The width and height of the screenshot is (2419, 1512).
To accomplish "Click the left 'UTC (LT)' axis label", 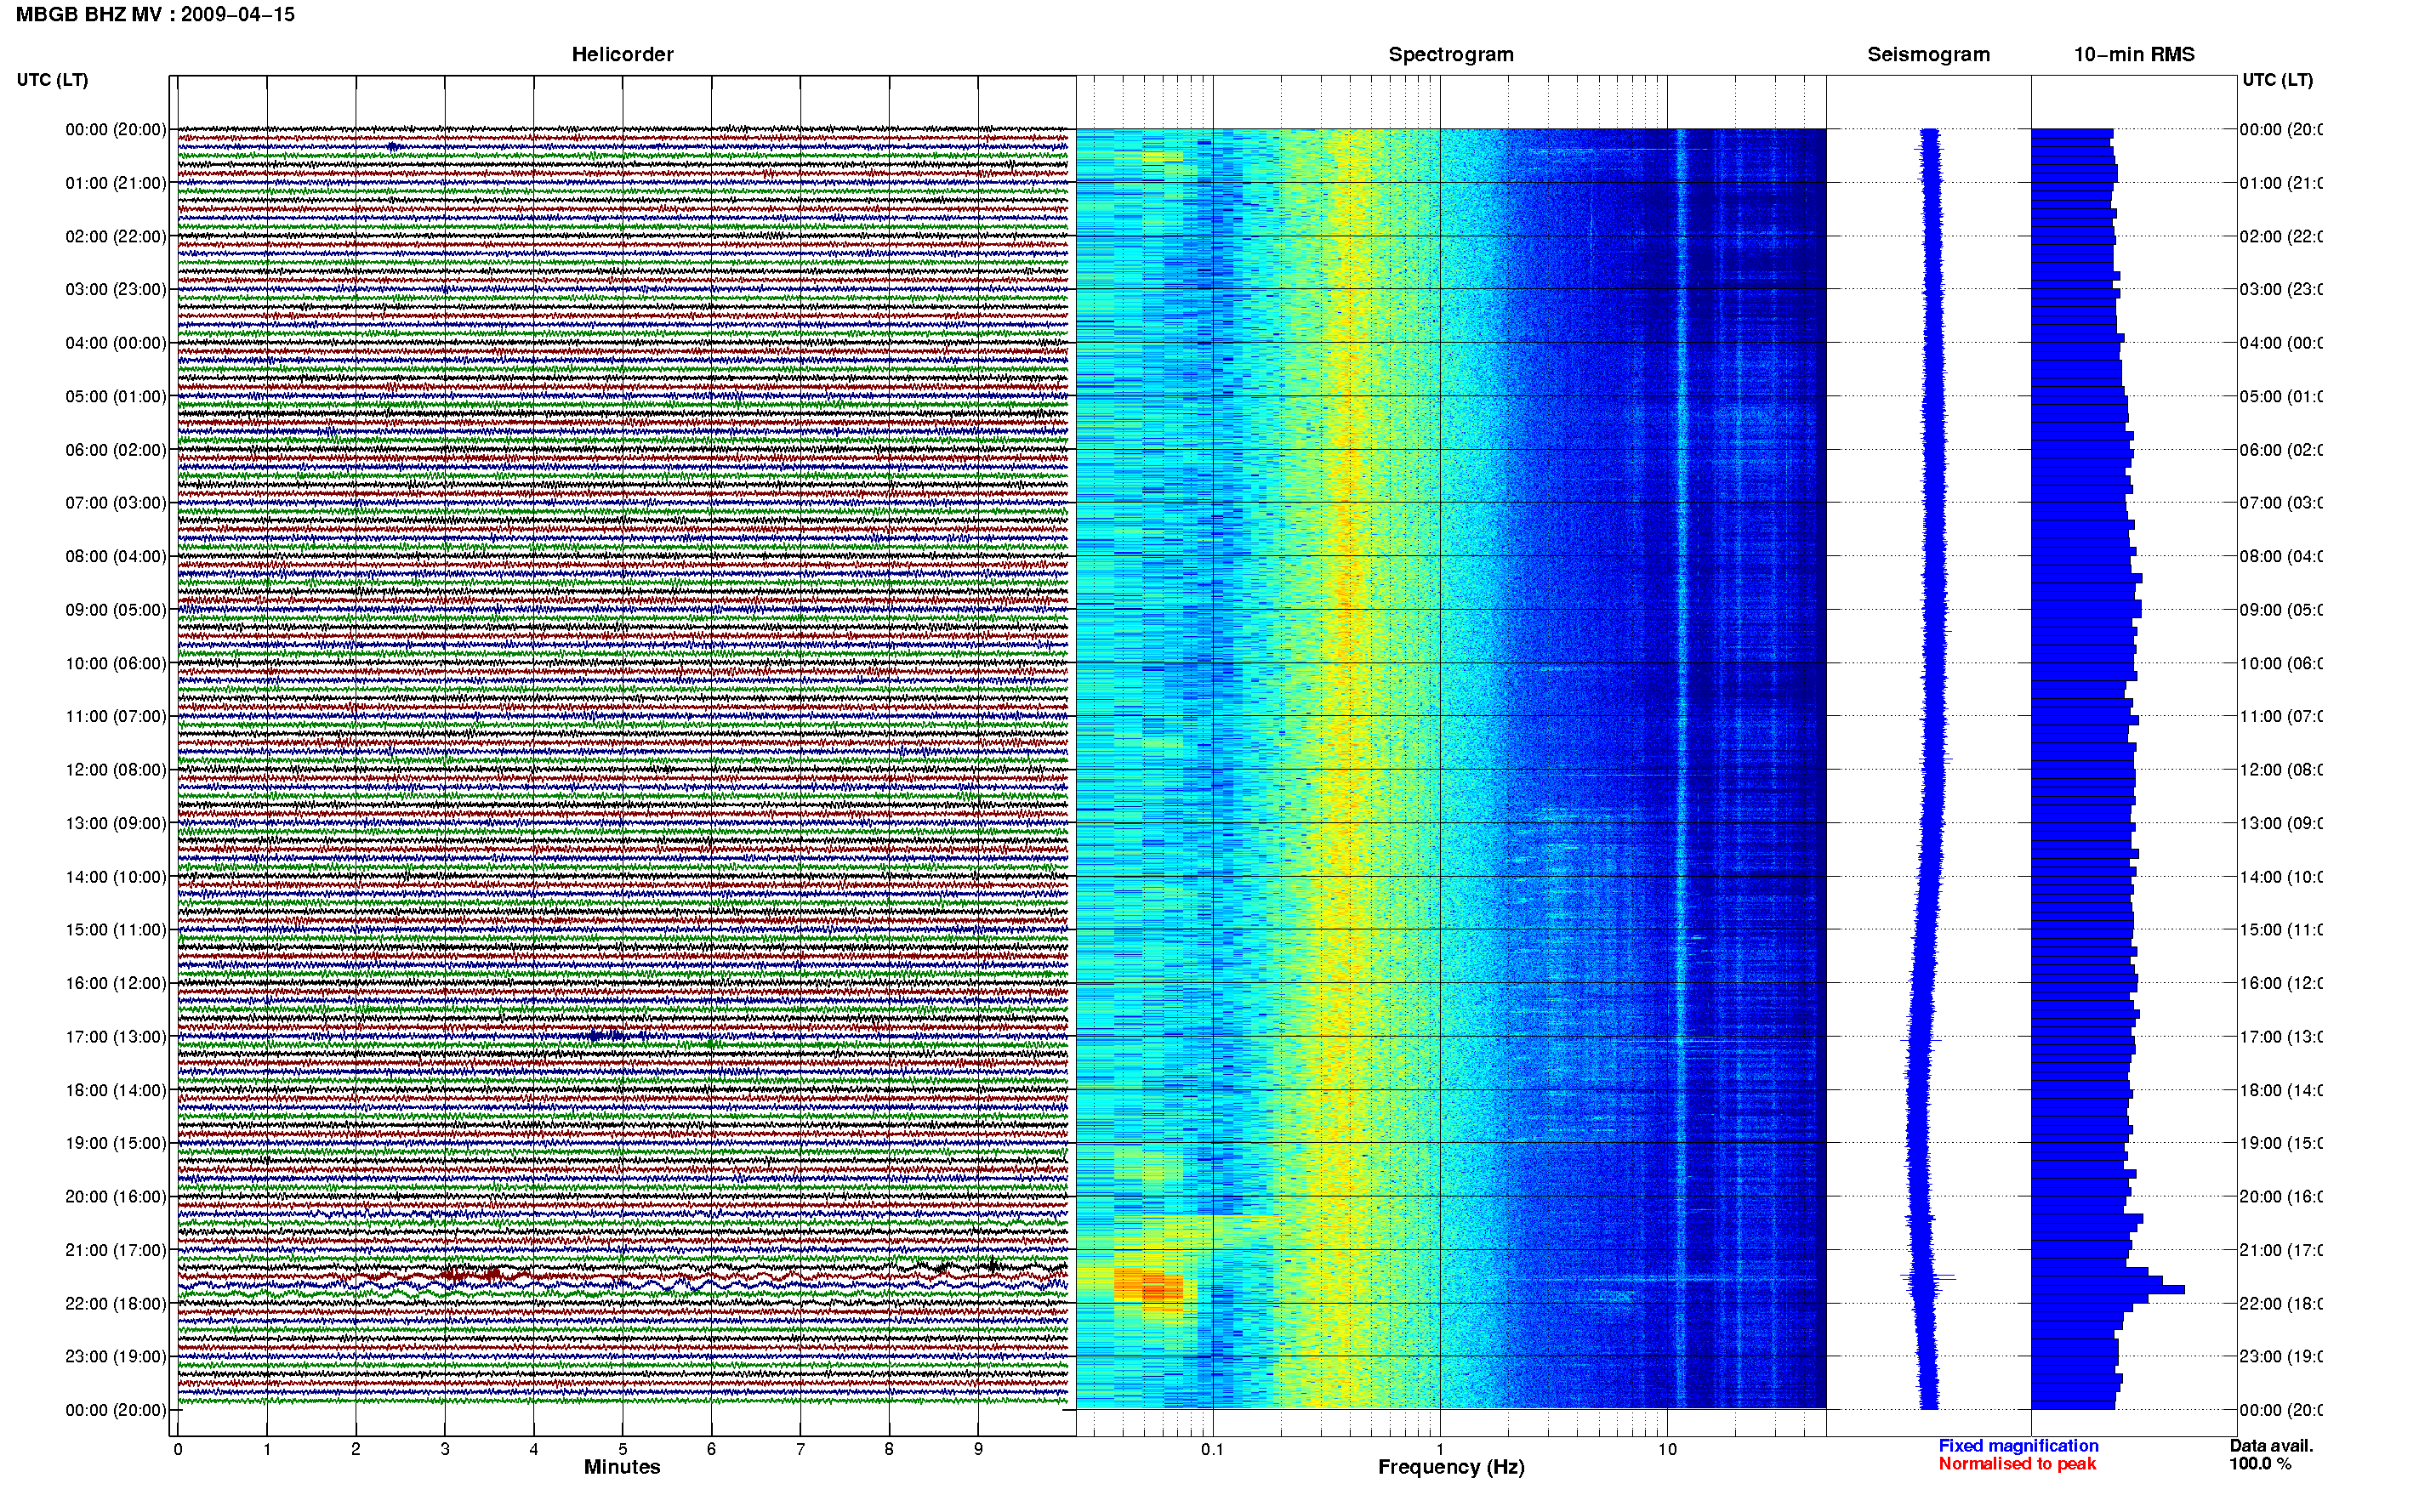I will coord(52,80).
